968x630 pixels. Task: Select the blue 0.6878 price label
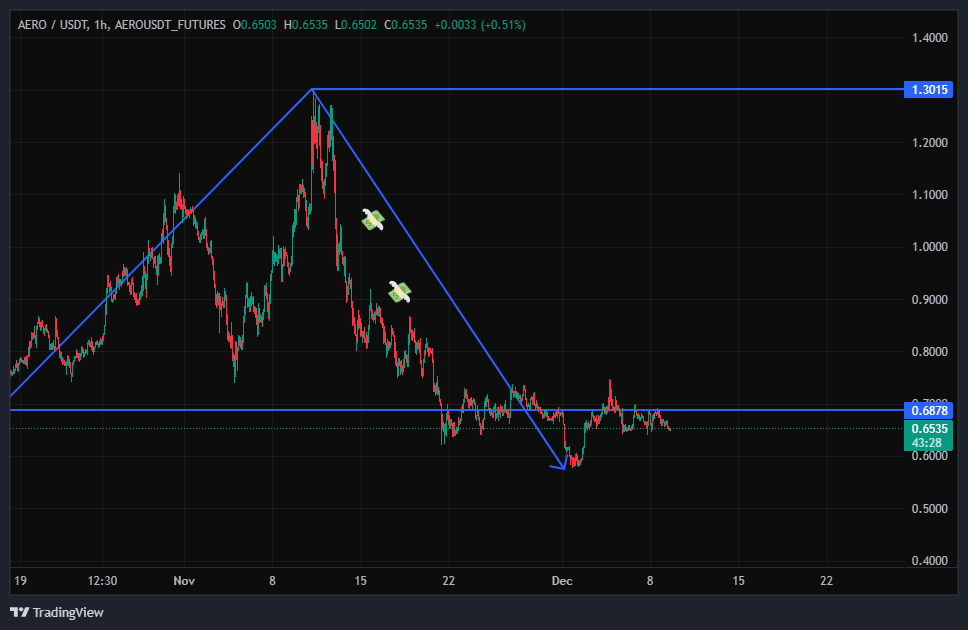tap(929, 410)
